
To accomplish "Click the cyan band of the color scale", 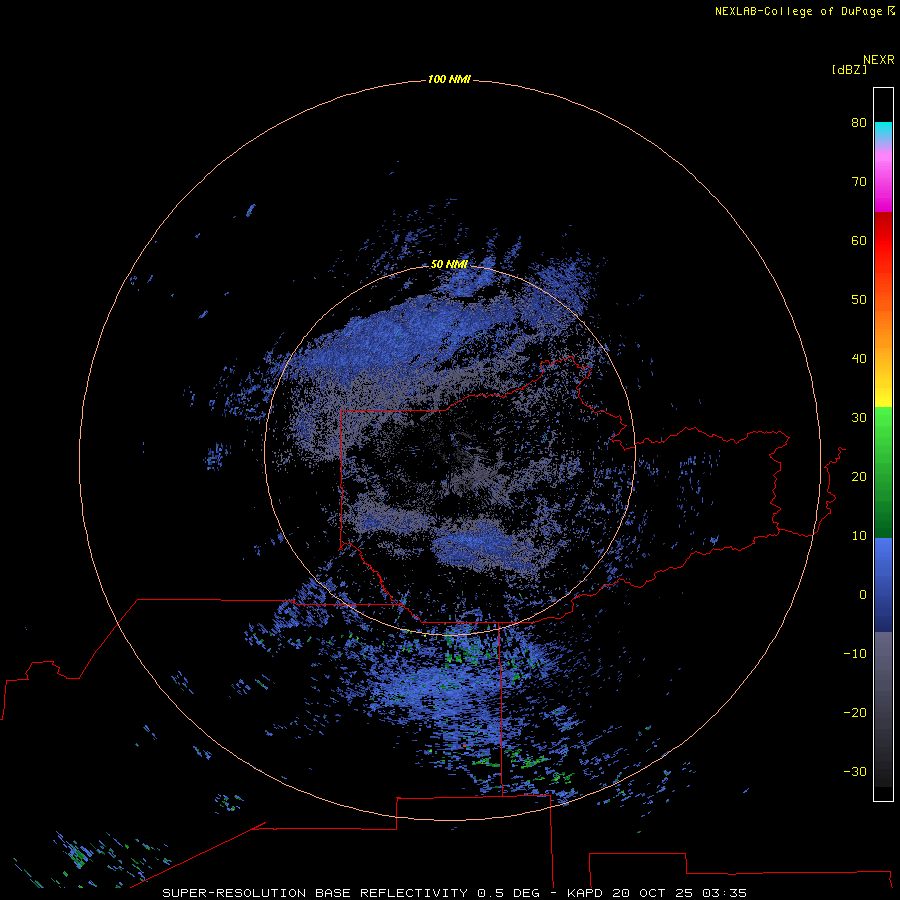I will (883, 130).
